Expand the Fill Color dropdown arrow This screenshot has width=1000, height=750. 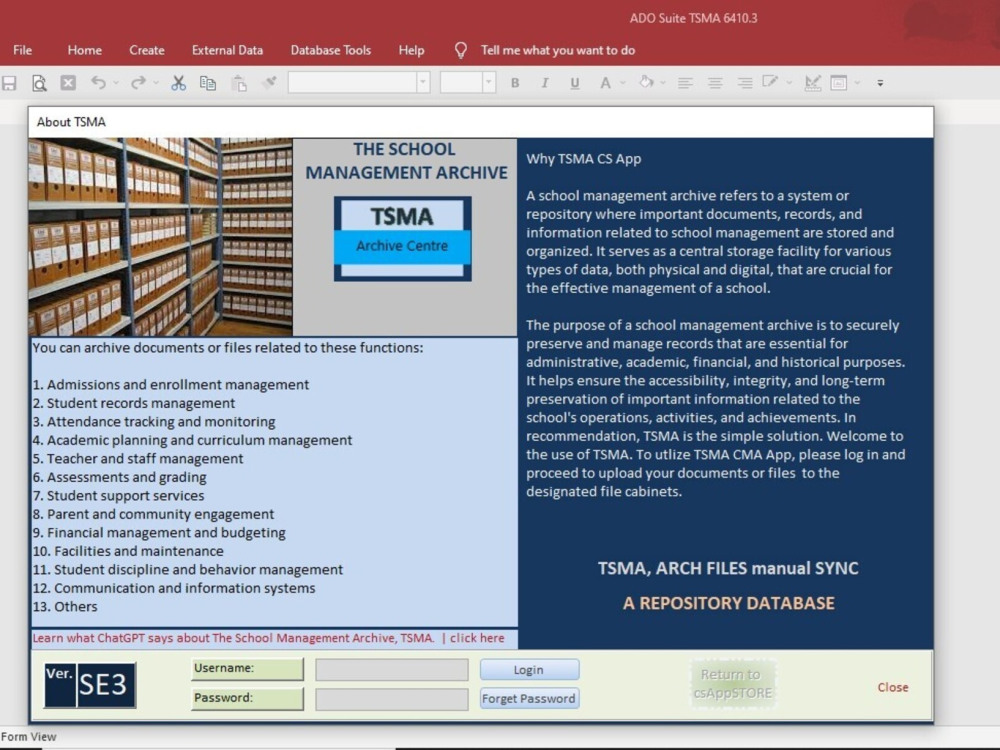pos(663,83)
